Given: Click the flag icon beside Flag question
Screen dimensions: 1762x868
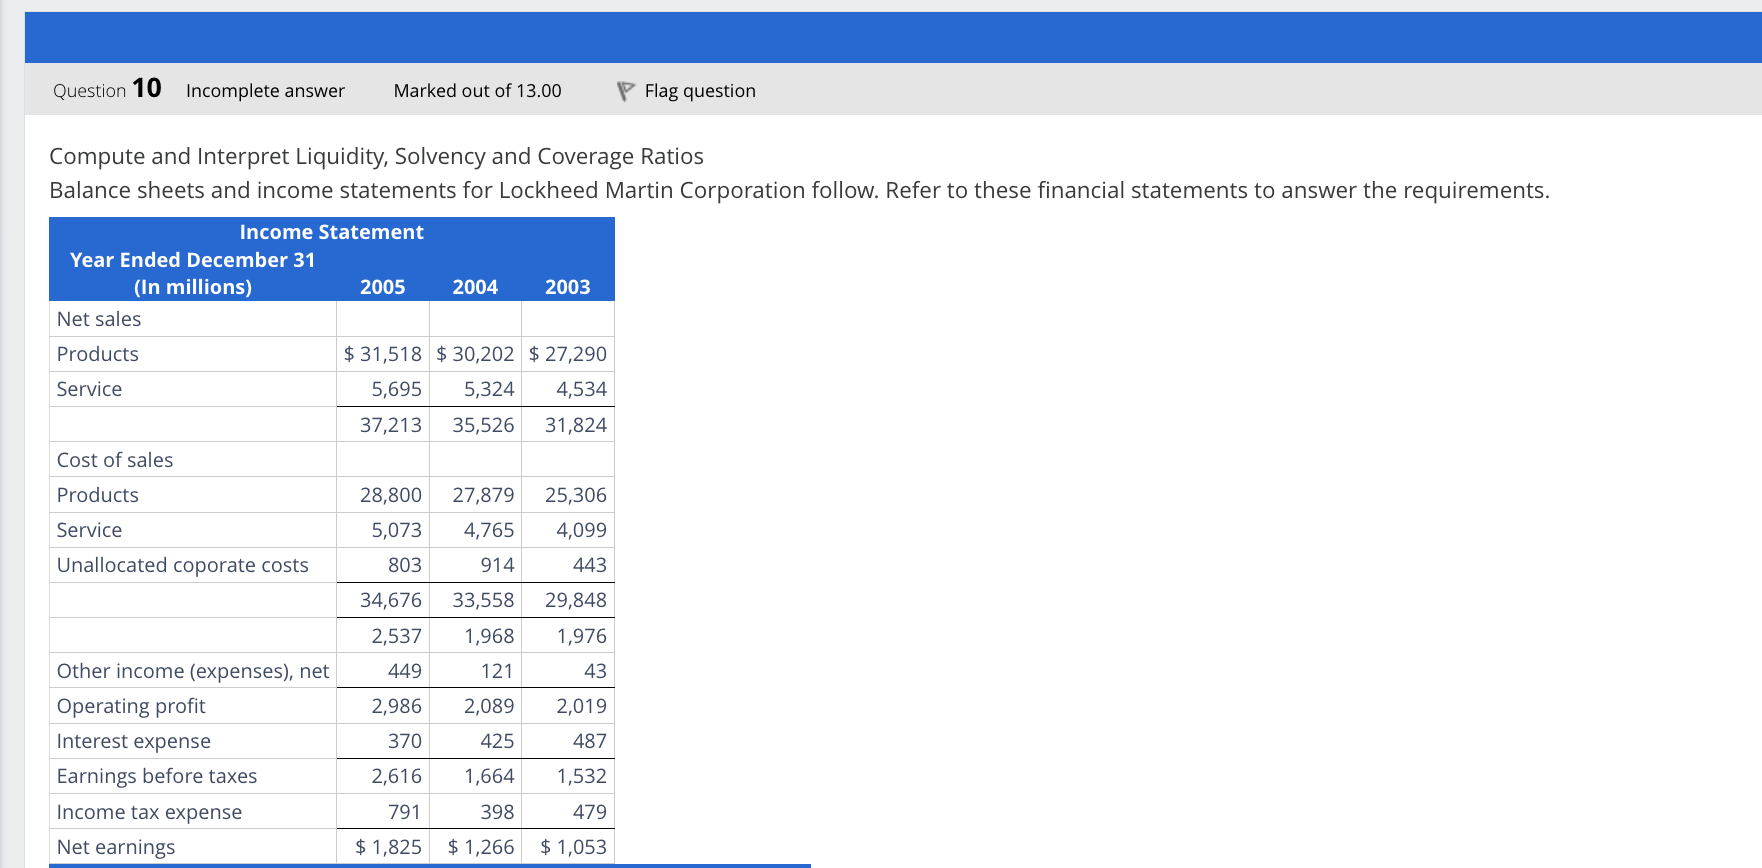Looking at the screenshot, I should coord(626,91).
